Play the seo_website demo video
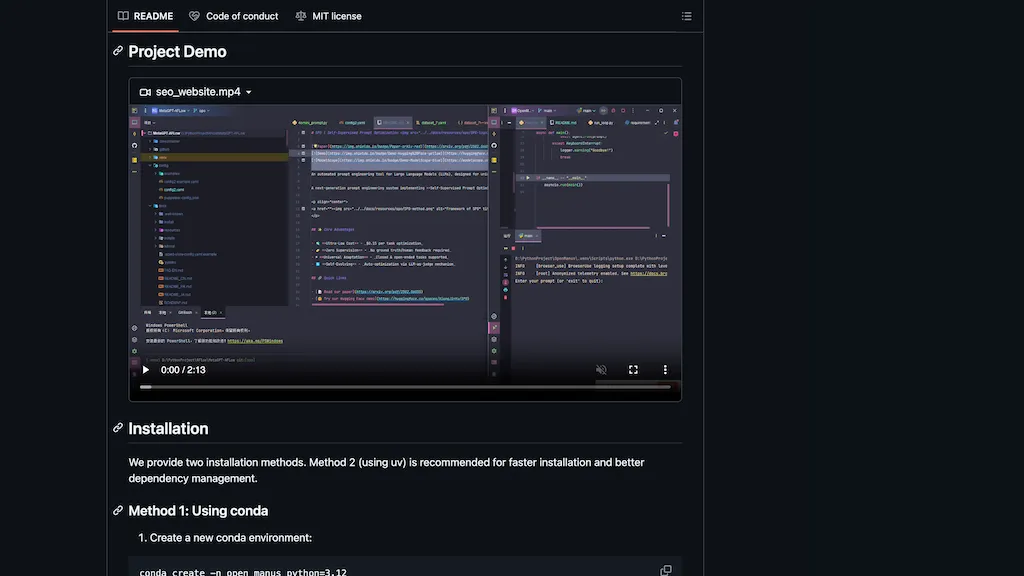This screenshot has height=576, width=1024. (146, 369)
